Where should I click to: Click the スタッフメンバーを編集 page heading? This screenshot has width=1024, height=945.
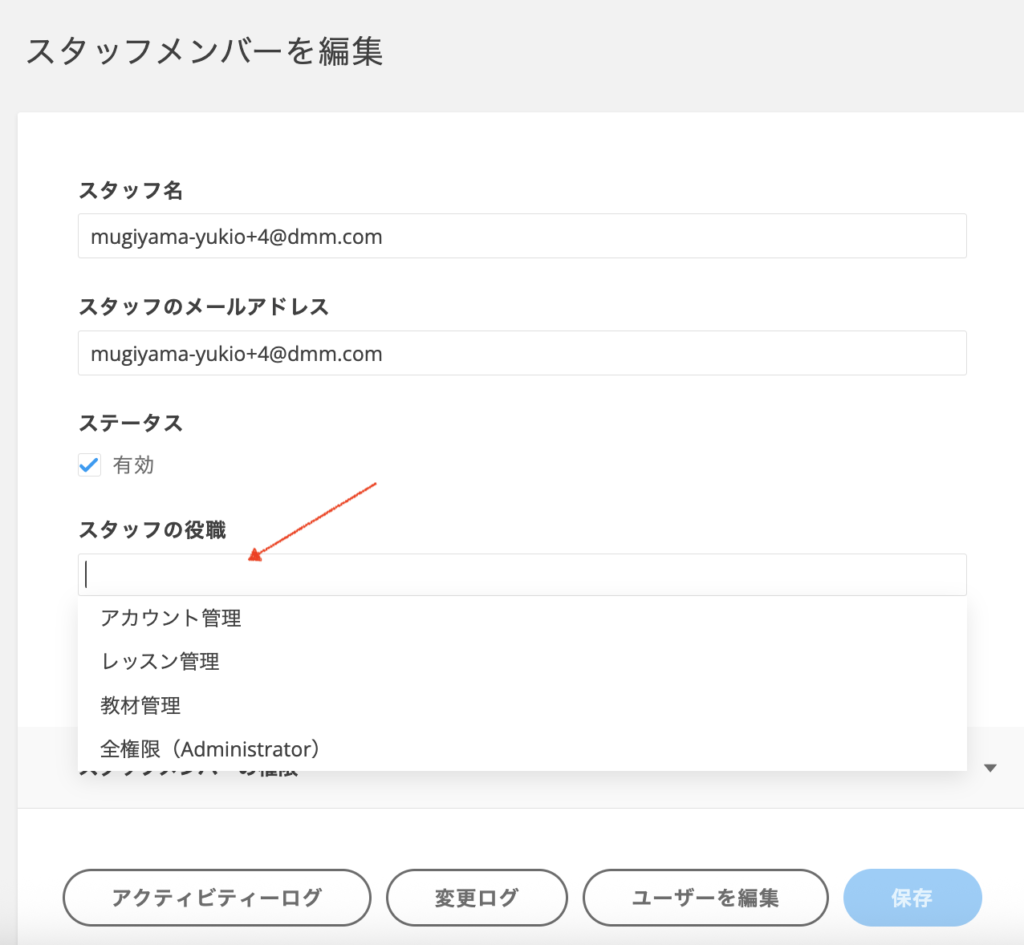point(205,52)
